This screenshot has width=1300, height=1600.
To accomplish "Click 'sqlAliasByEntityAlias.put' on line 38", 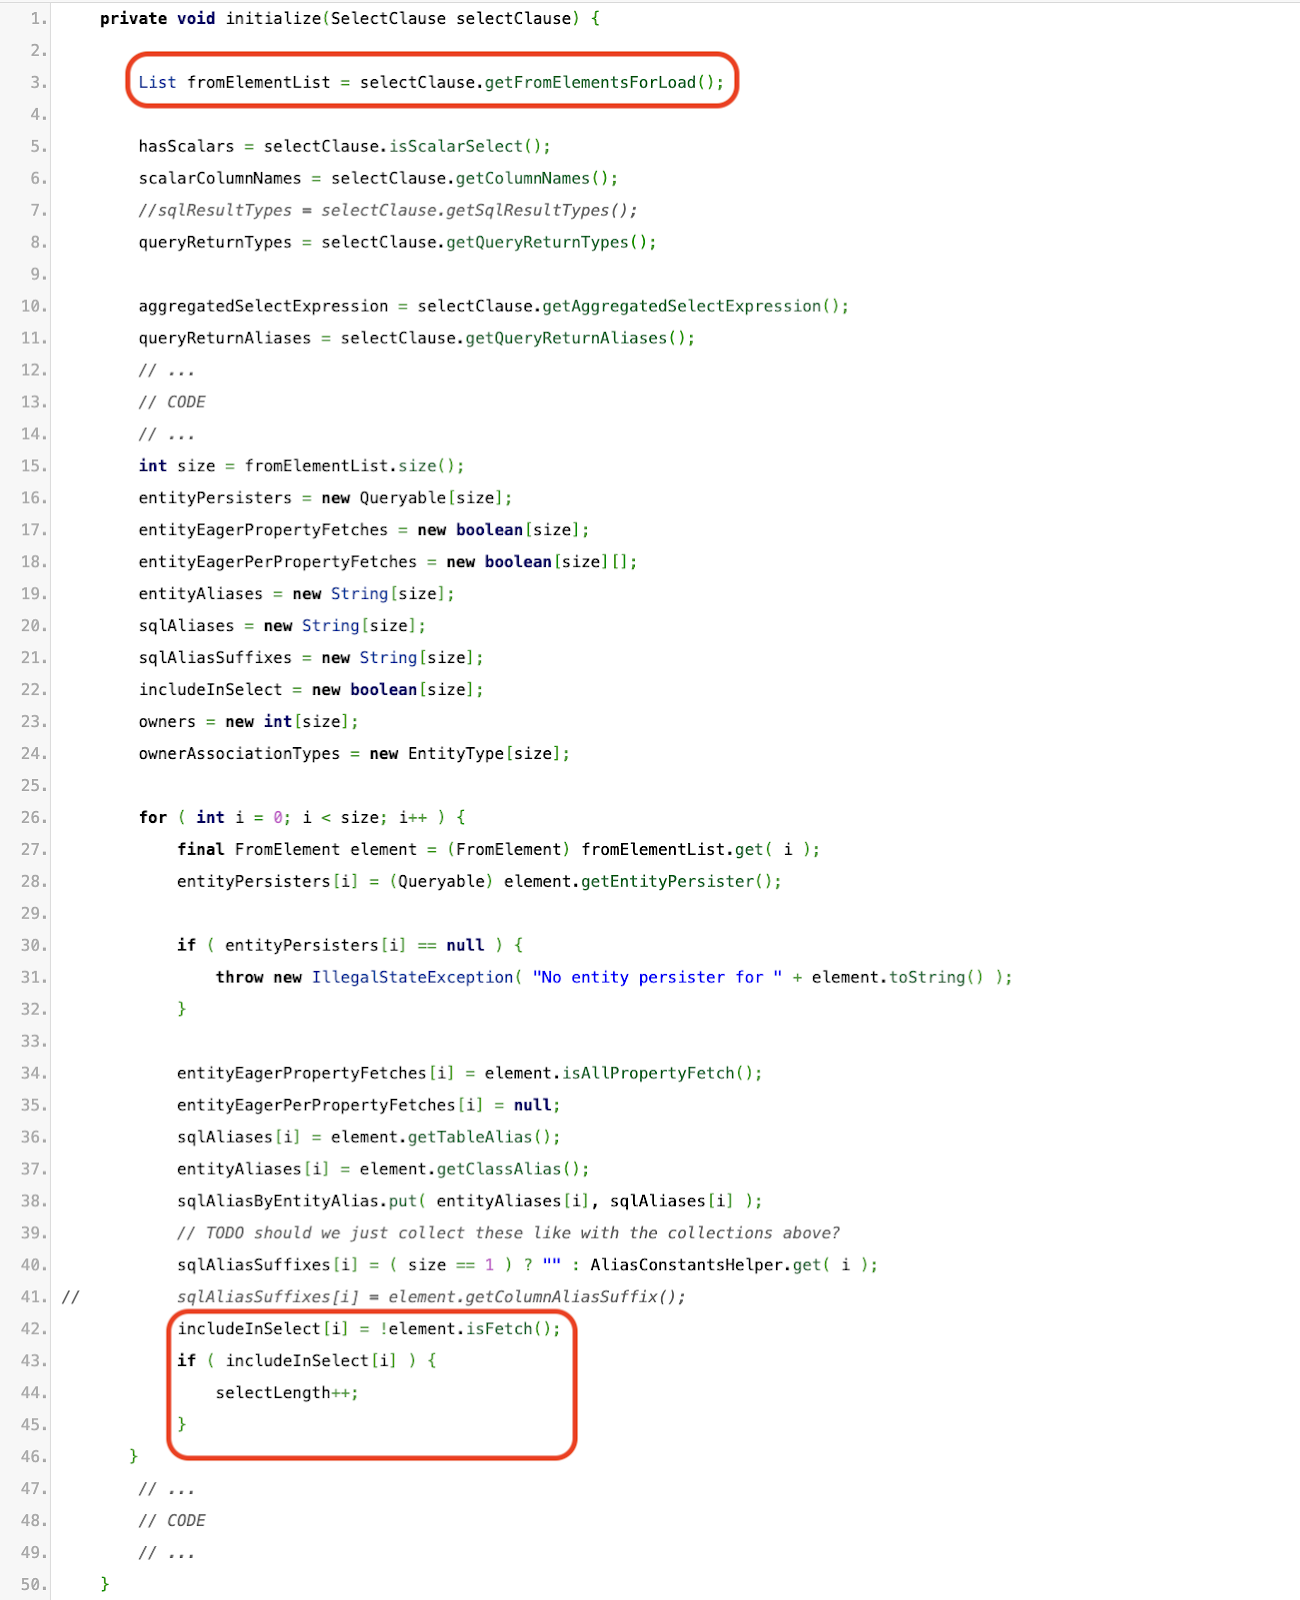I will (x=297, y=1202).
